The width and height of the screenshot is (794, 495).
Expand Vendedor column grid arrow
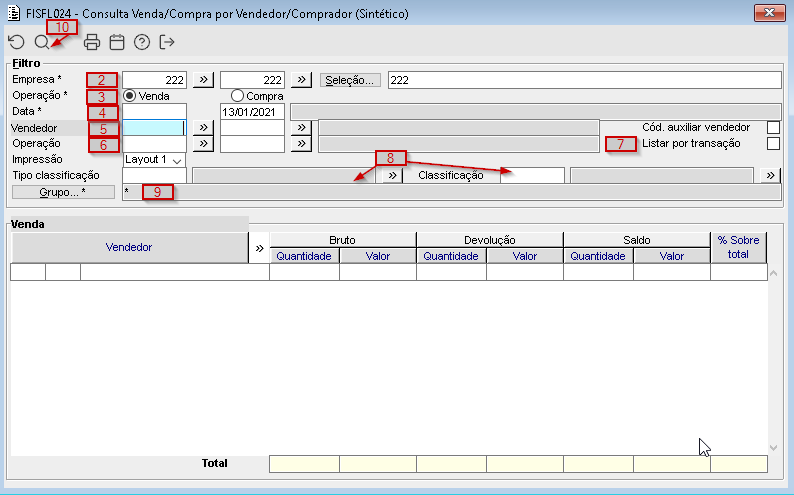pos(259,248)
